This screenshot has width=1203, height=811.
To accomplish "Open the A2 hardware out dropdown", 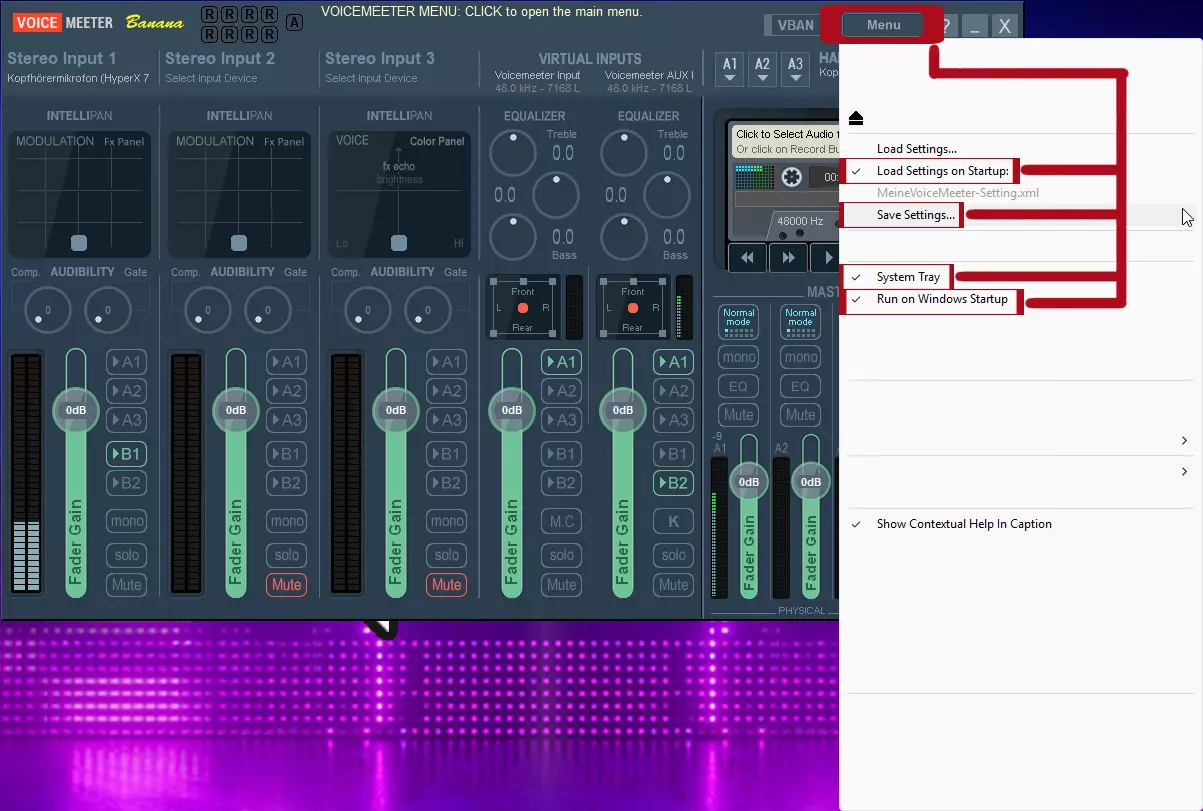I will [x=763, y=68].
